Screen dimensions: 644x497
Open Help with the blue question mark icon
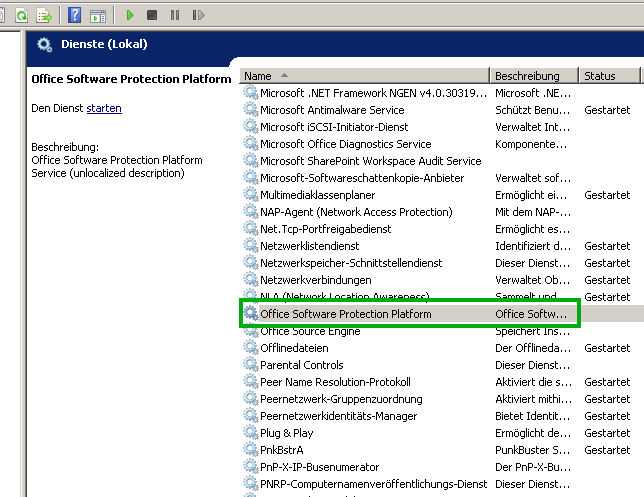click(74, 15)
